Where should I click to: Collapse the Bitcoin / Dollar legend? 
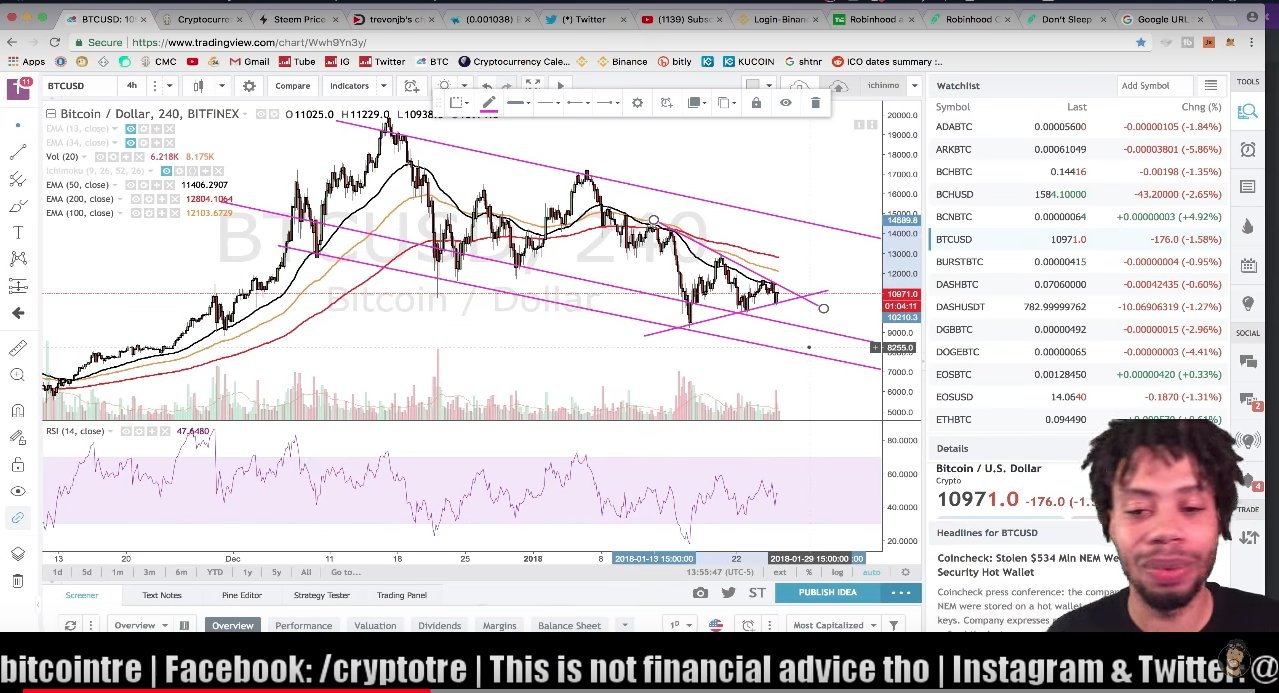(x=50, y=114)
